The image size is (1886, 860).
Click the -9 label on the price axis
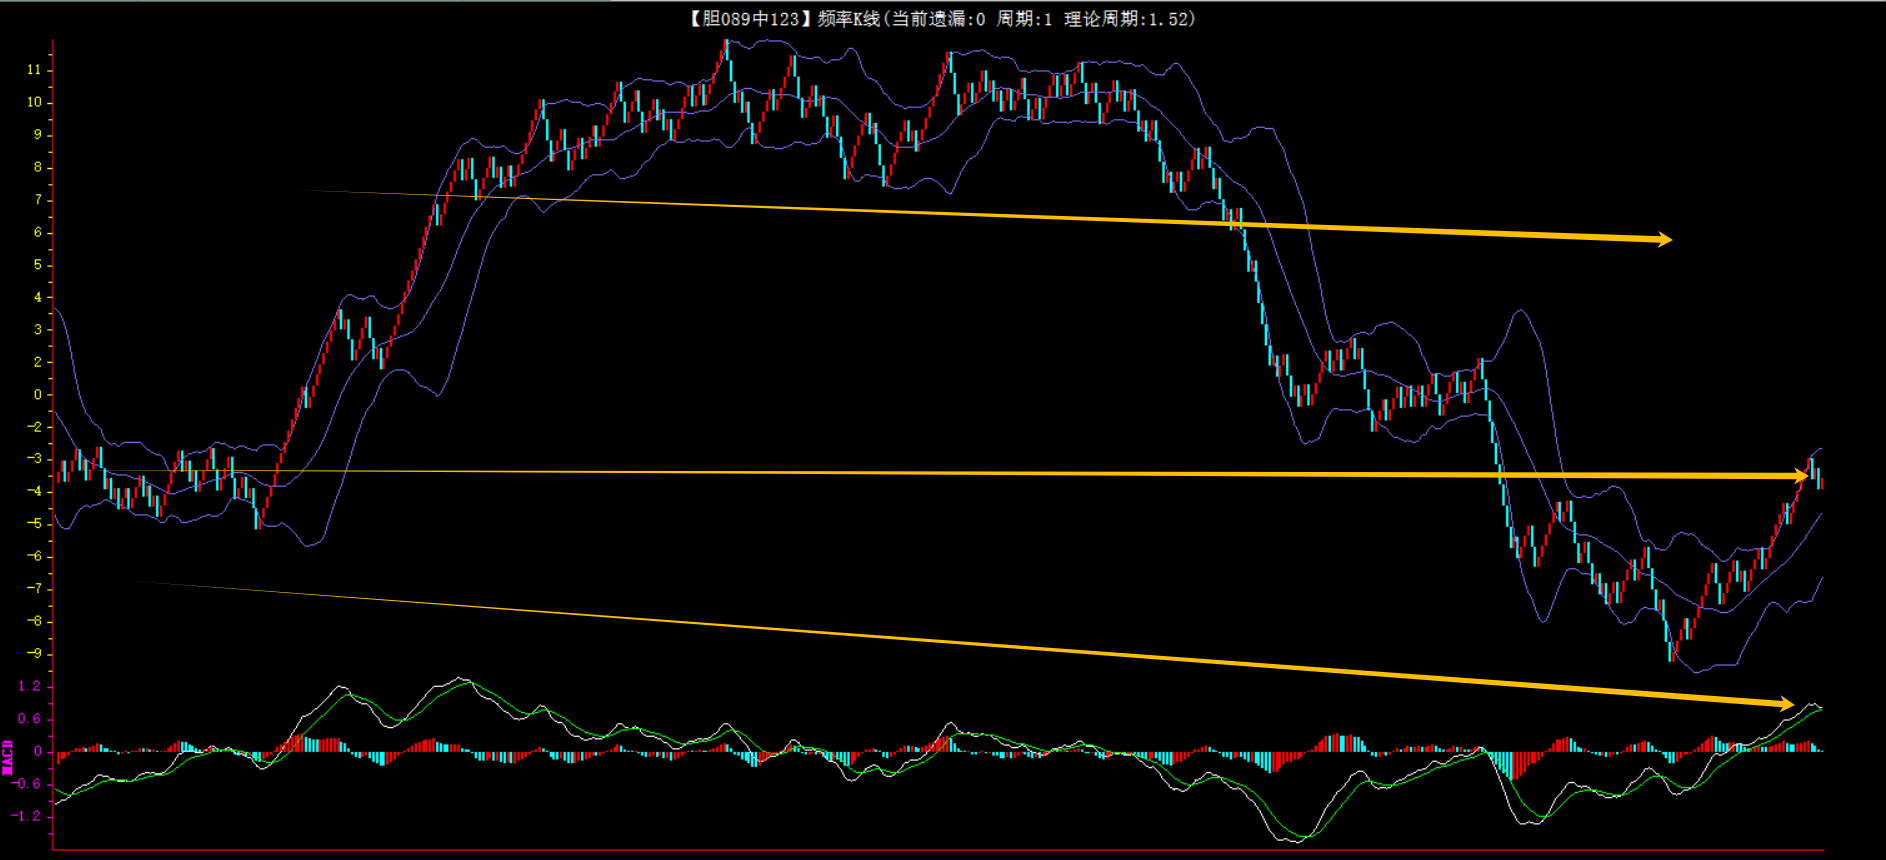pyautogui.click(x=34, y=654)
